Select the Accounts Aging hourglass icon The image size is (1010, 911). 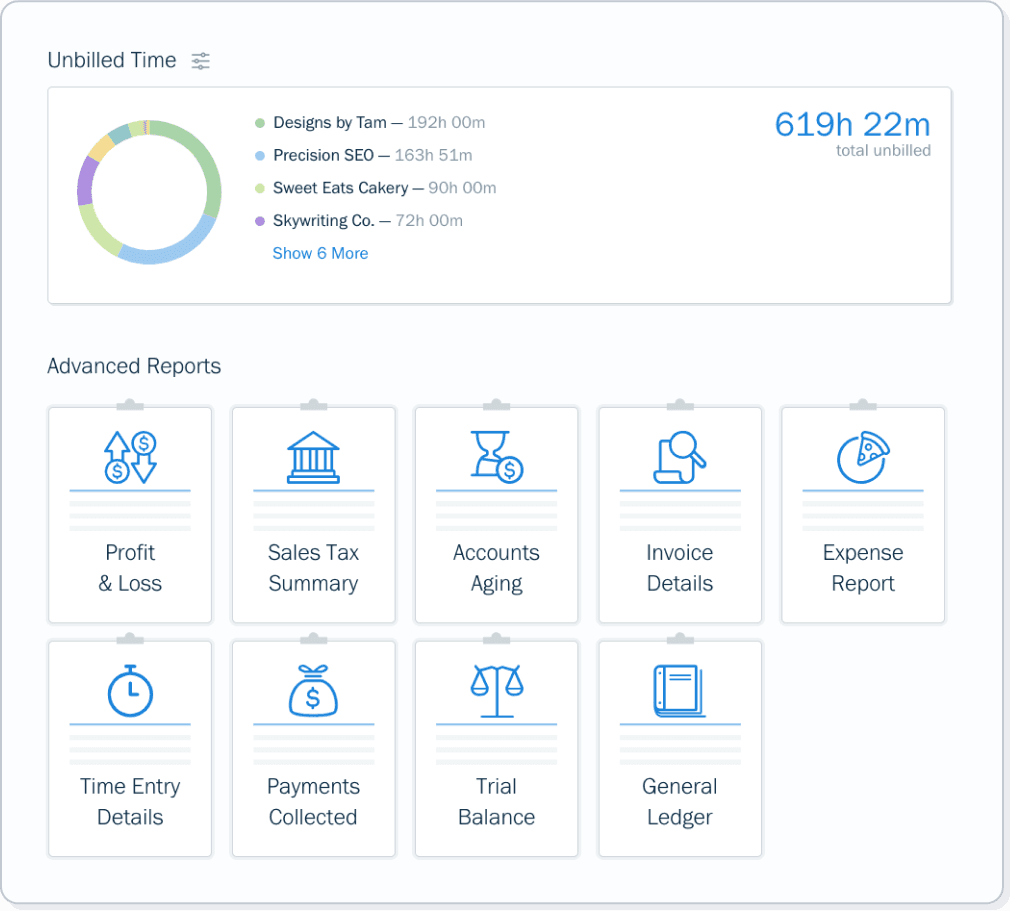(496, 457)
